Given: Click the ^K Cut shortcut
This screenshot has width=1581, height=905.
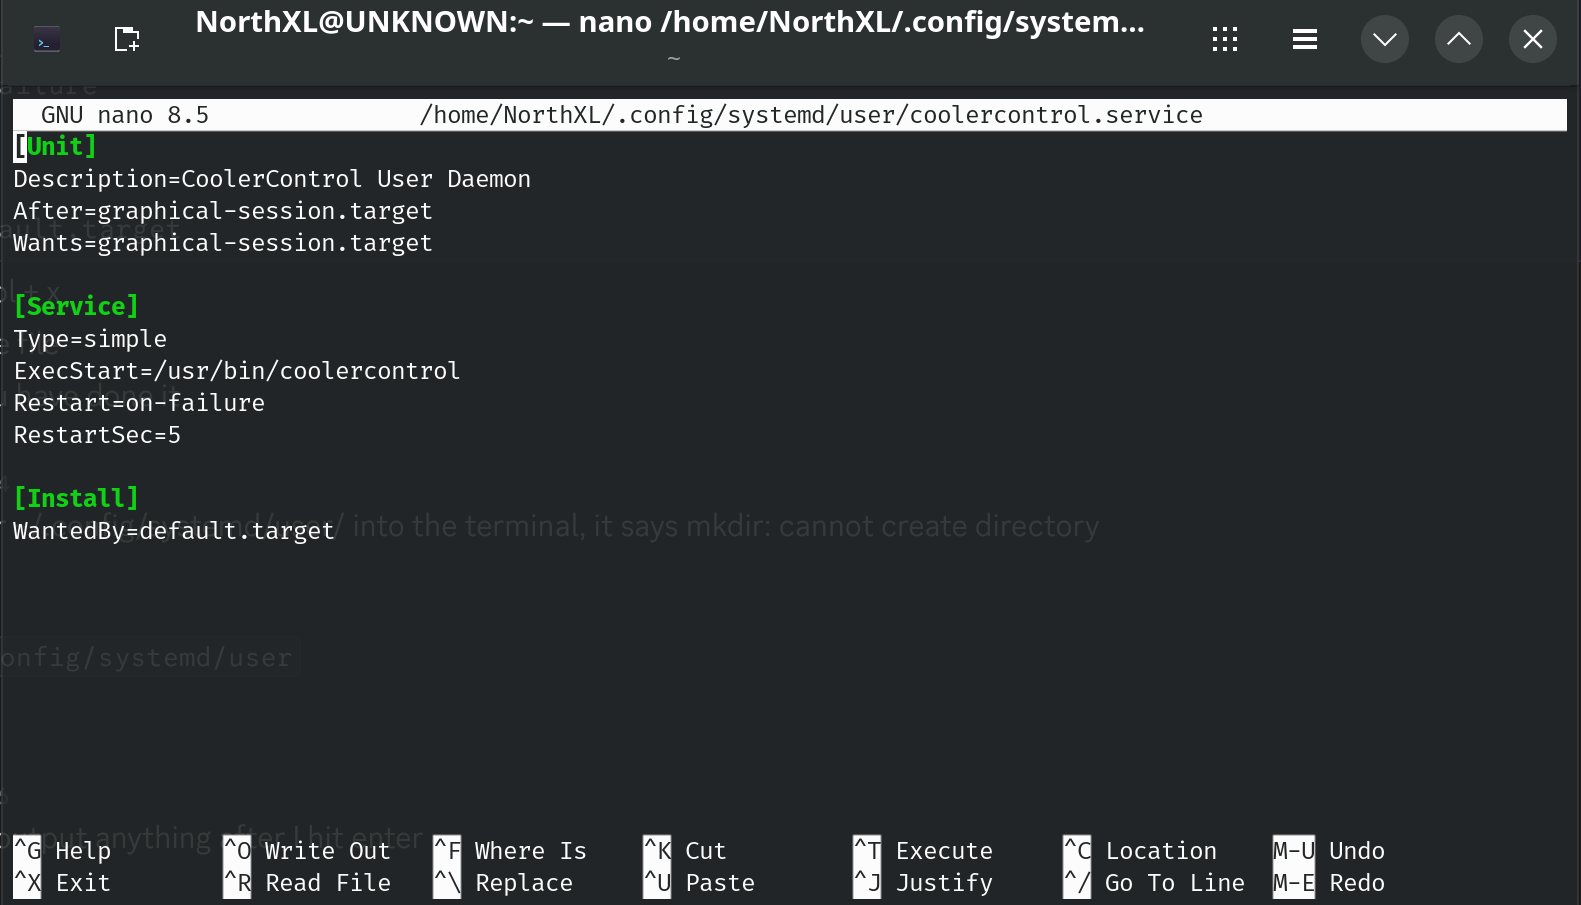Looking at the screenshot, I should pyautogui.click(x=685, y=851).
